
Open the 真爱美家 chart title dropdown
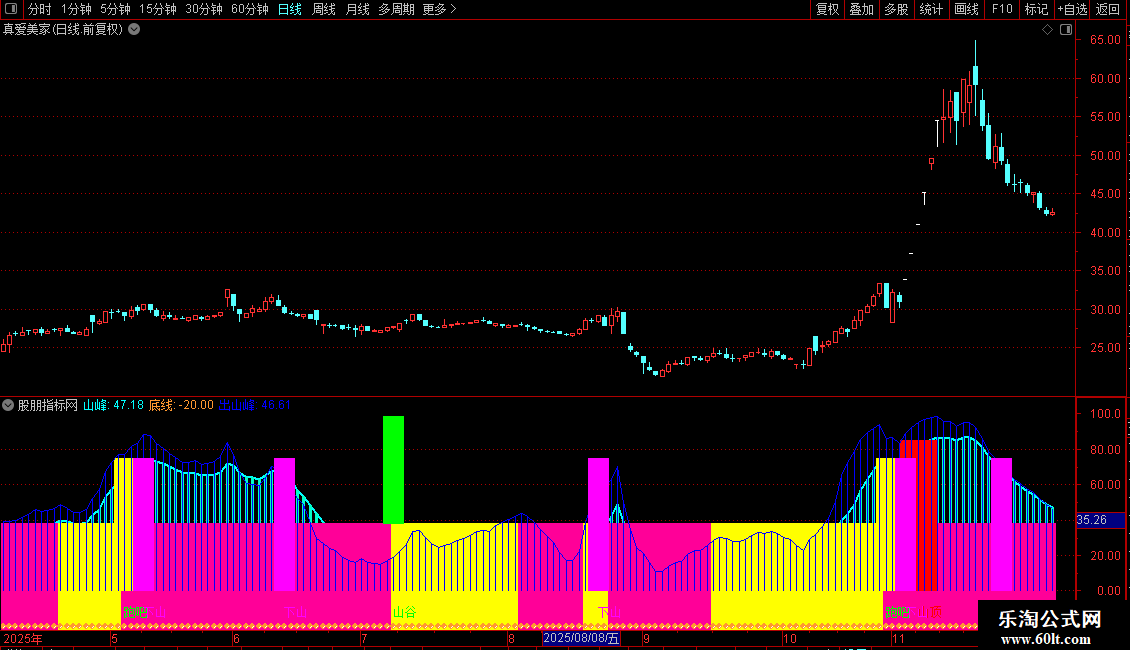tap(134, 30)
